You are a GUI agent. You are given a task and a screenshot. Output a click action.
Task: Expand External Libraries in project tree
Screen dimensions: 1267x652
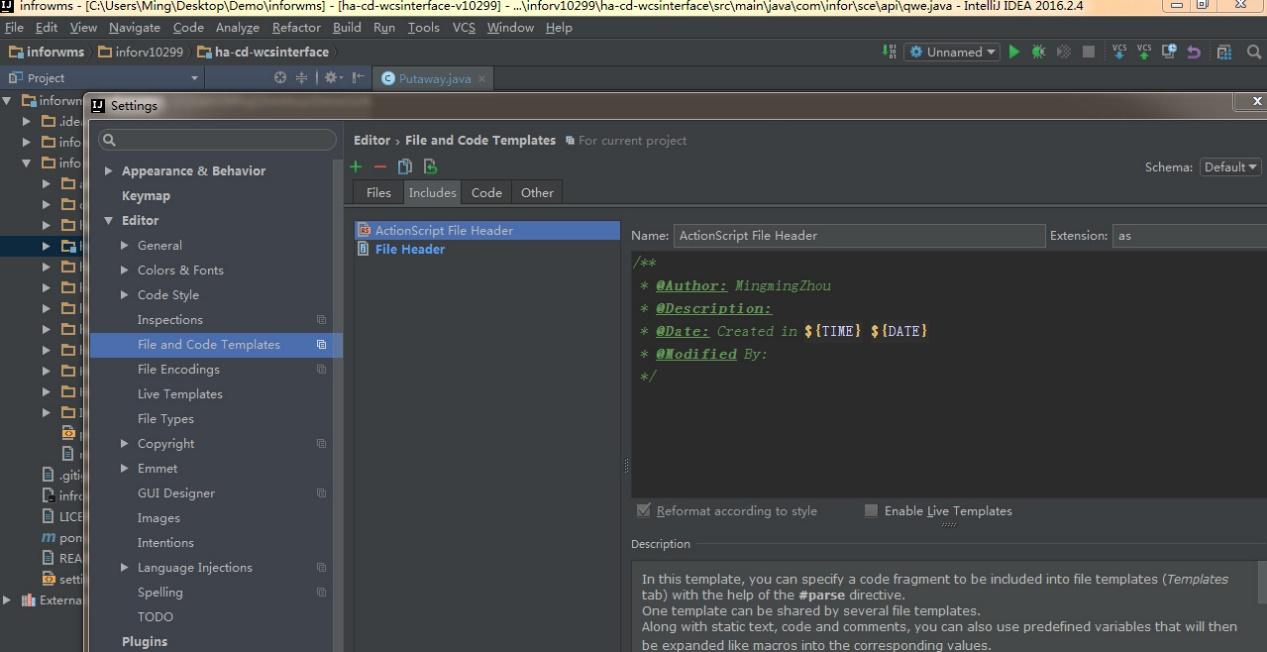coord(8,600)
